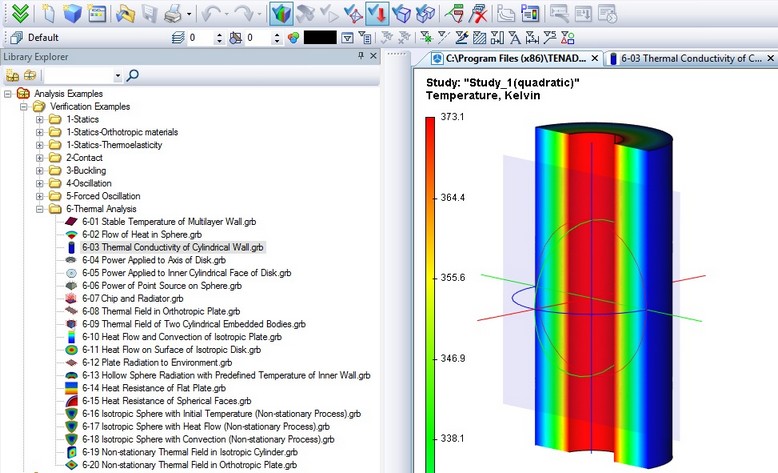Create a new 3D model document
Screen dimensions: 778x473
72,14
